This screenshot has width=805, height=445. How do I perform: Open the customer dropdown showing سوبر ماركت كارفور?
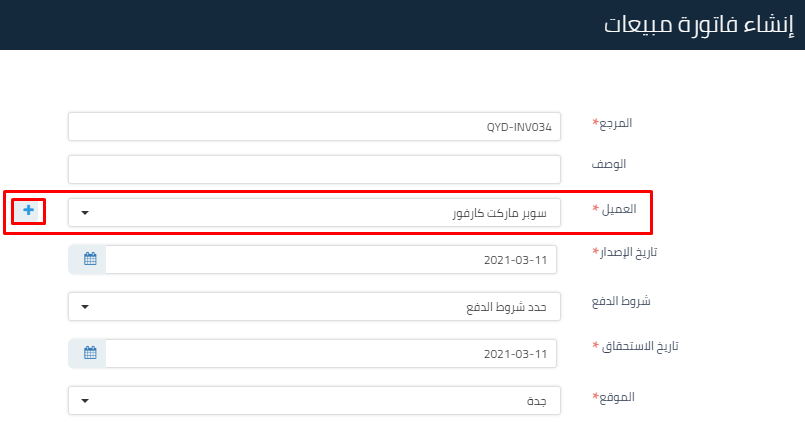point(315,212)
